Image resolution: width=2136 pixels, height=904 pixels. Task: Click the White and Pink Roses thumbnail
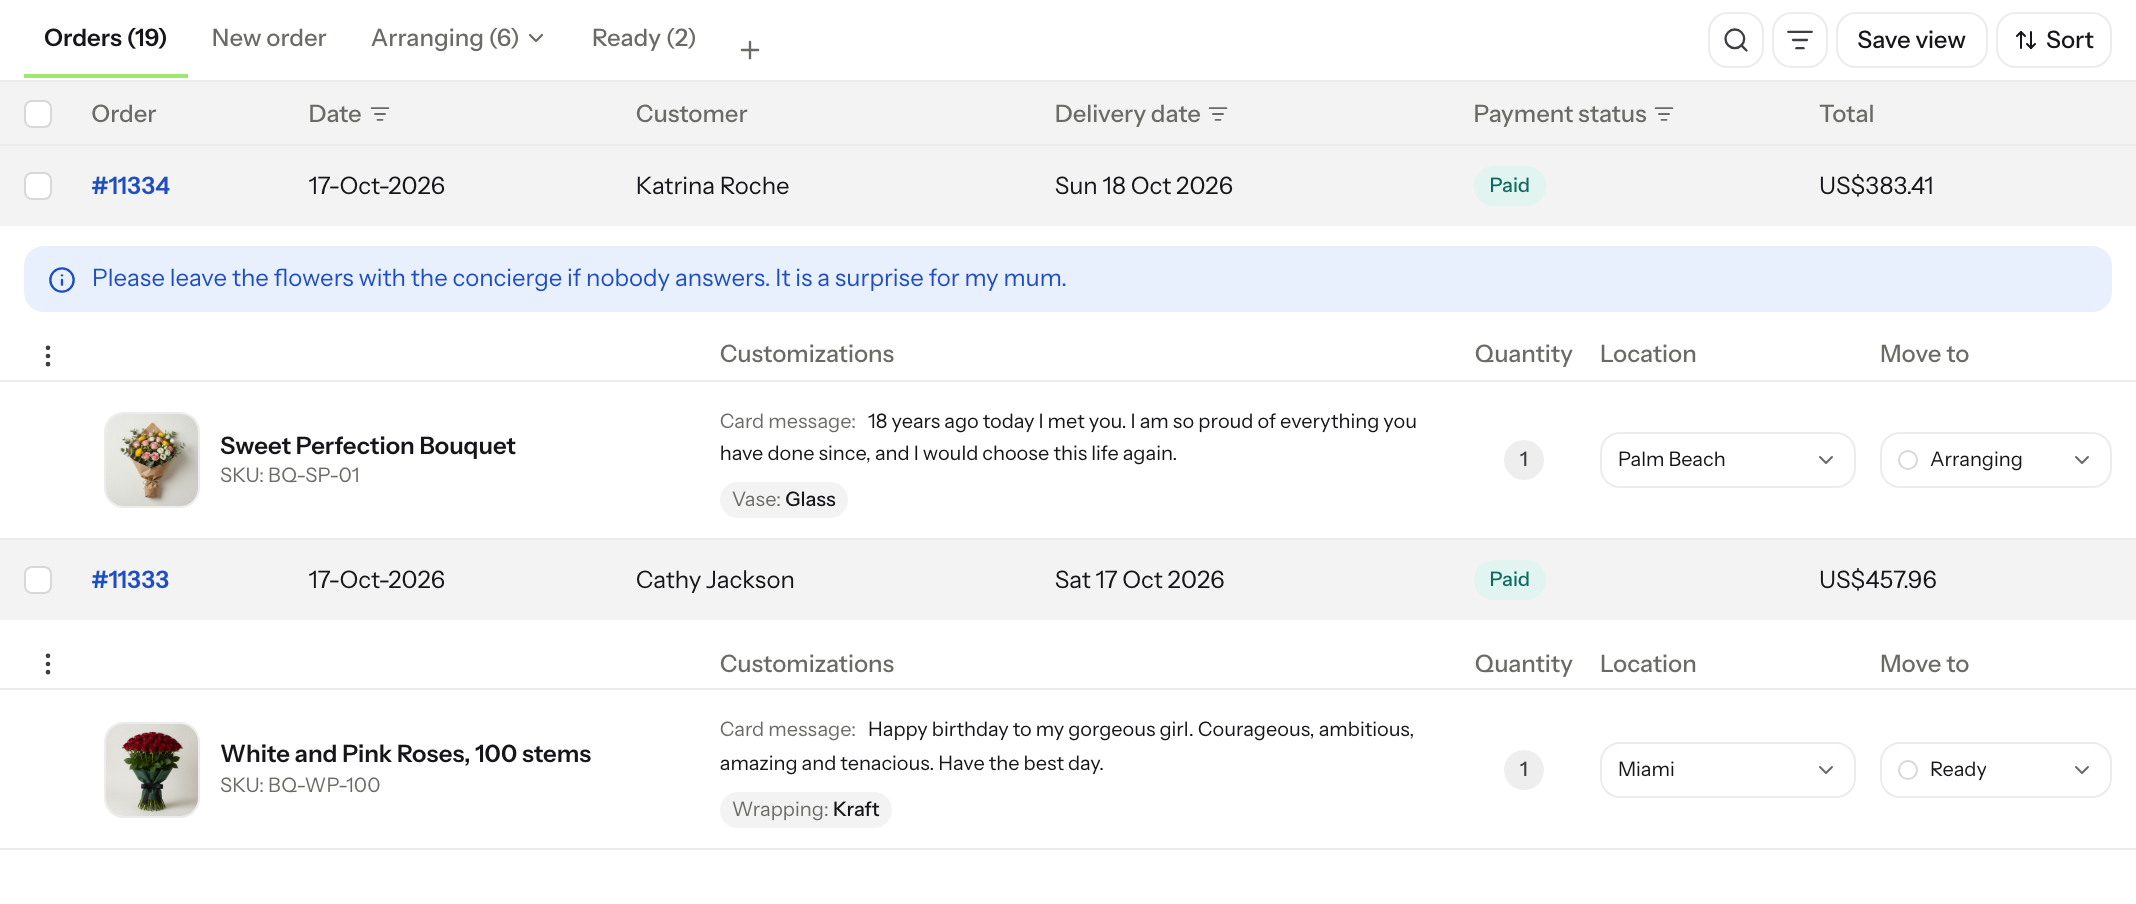[x=152, y=770]
